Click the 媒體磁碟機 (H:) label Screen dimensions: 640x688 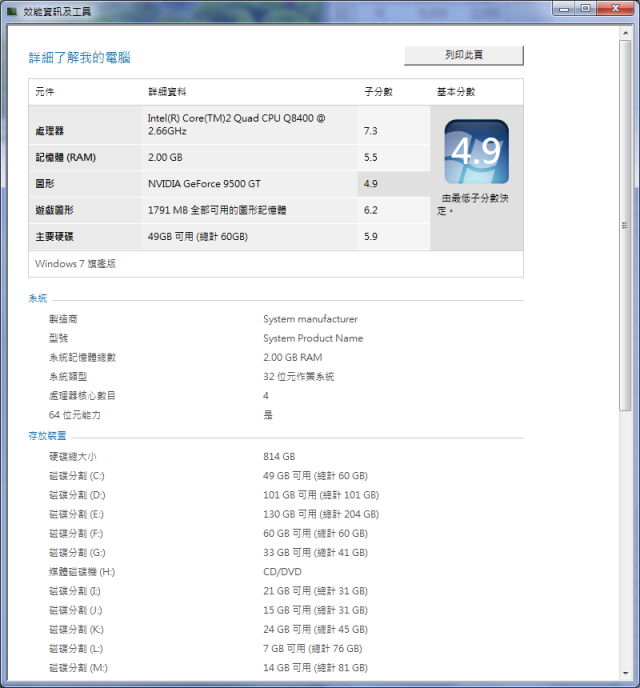point(82,572)
